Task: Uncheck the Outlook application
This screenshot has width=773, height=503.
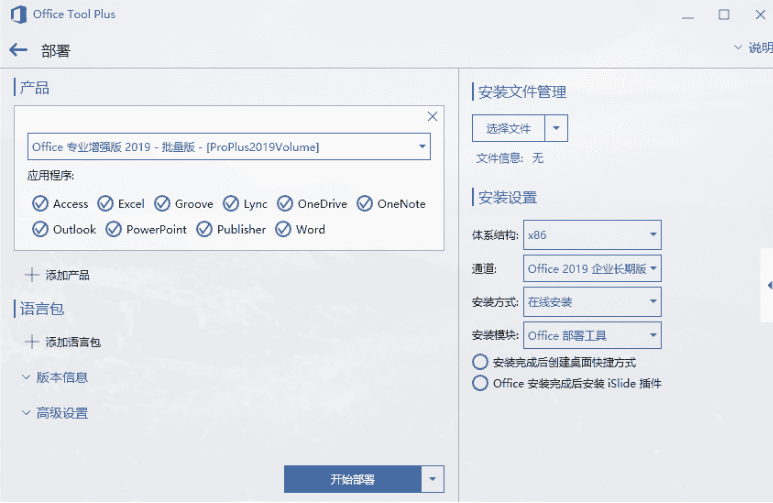Action: pos(40,229)
